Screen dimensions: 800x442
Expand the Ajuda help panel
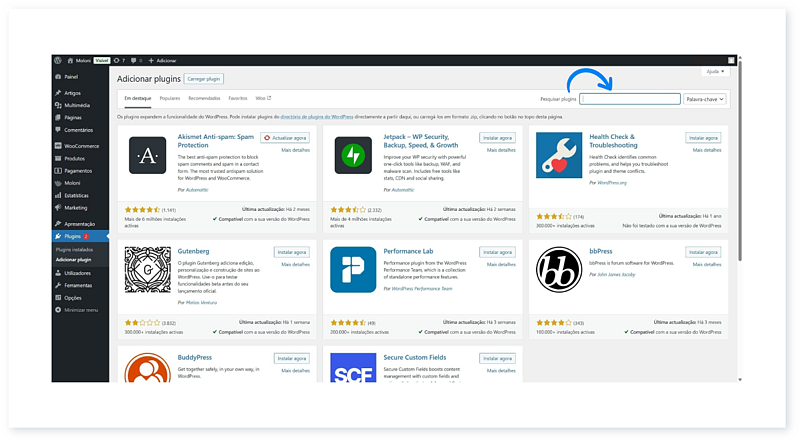(x=714, y=72)
